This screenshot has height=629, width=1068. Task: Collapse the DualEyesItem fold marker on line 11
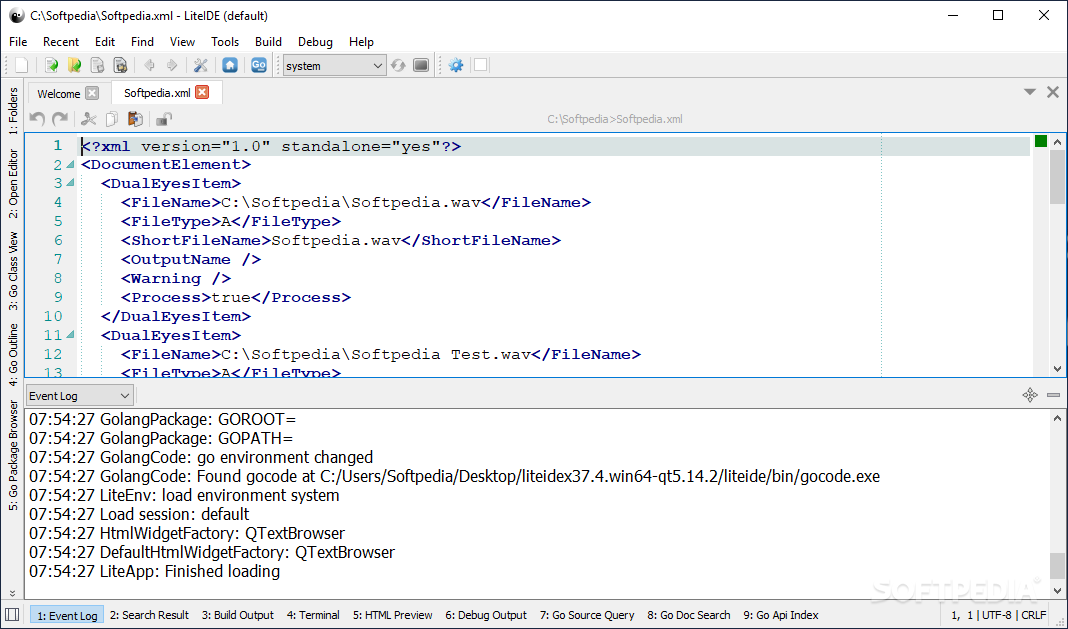click(70, 335)
